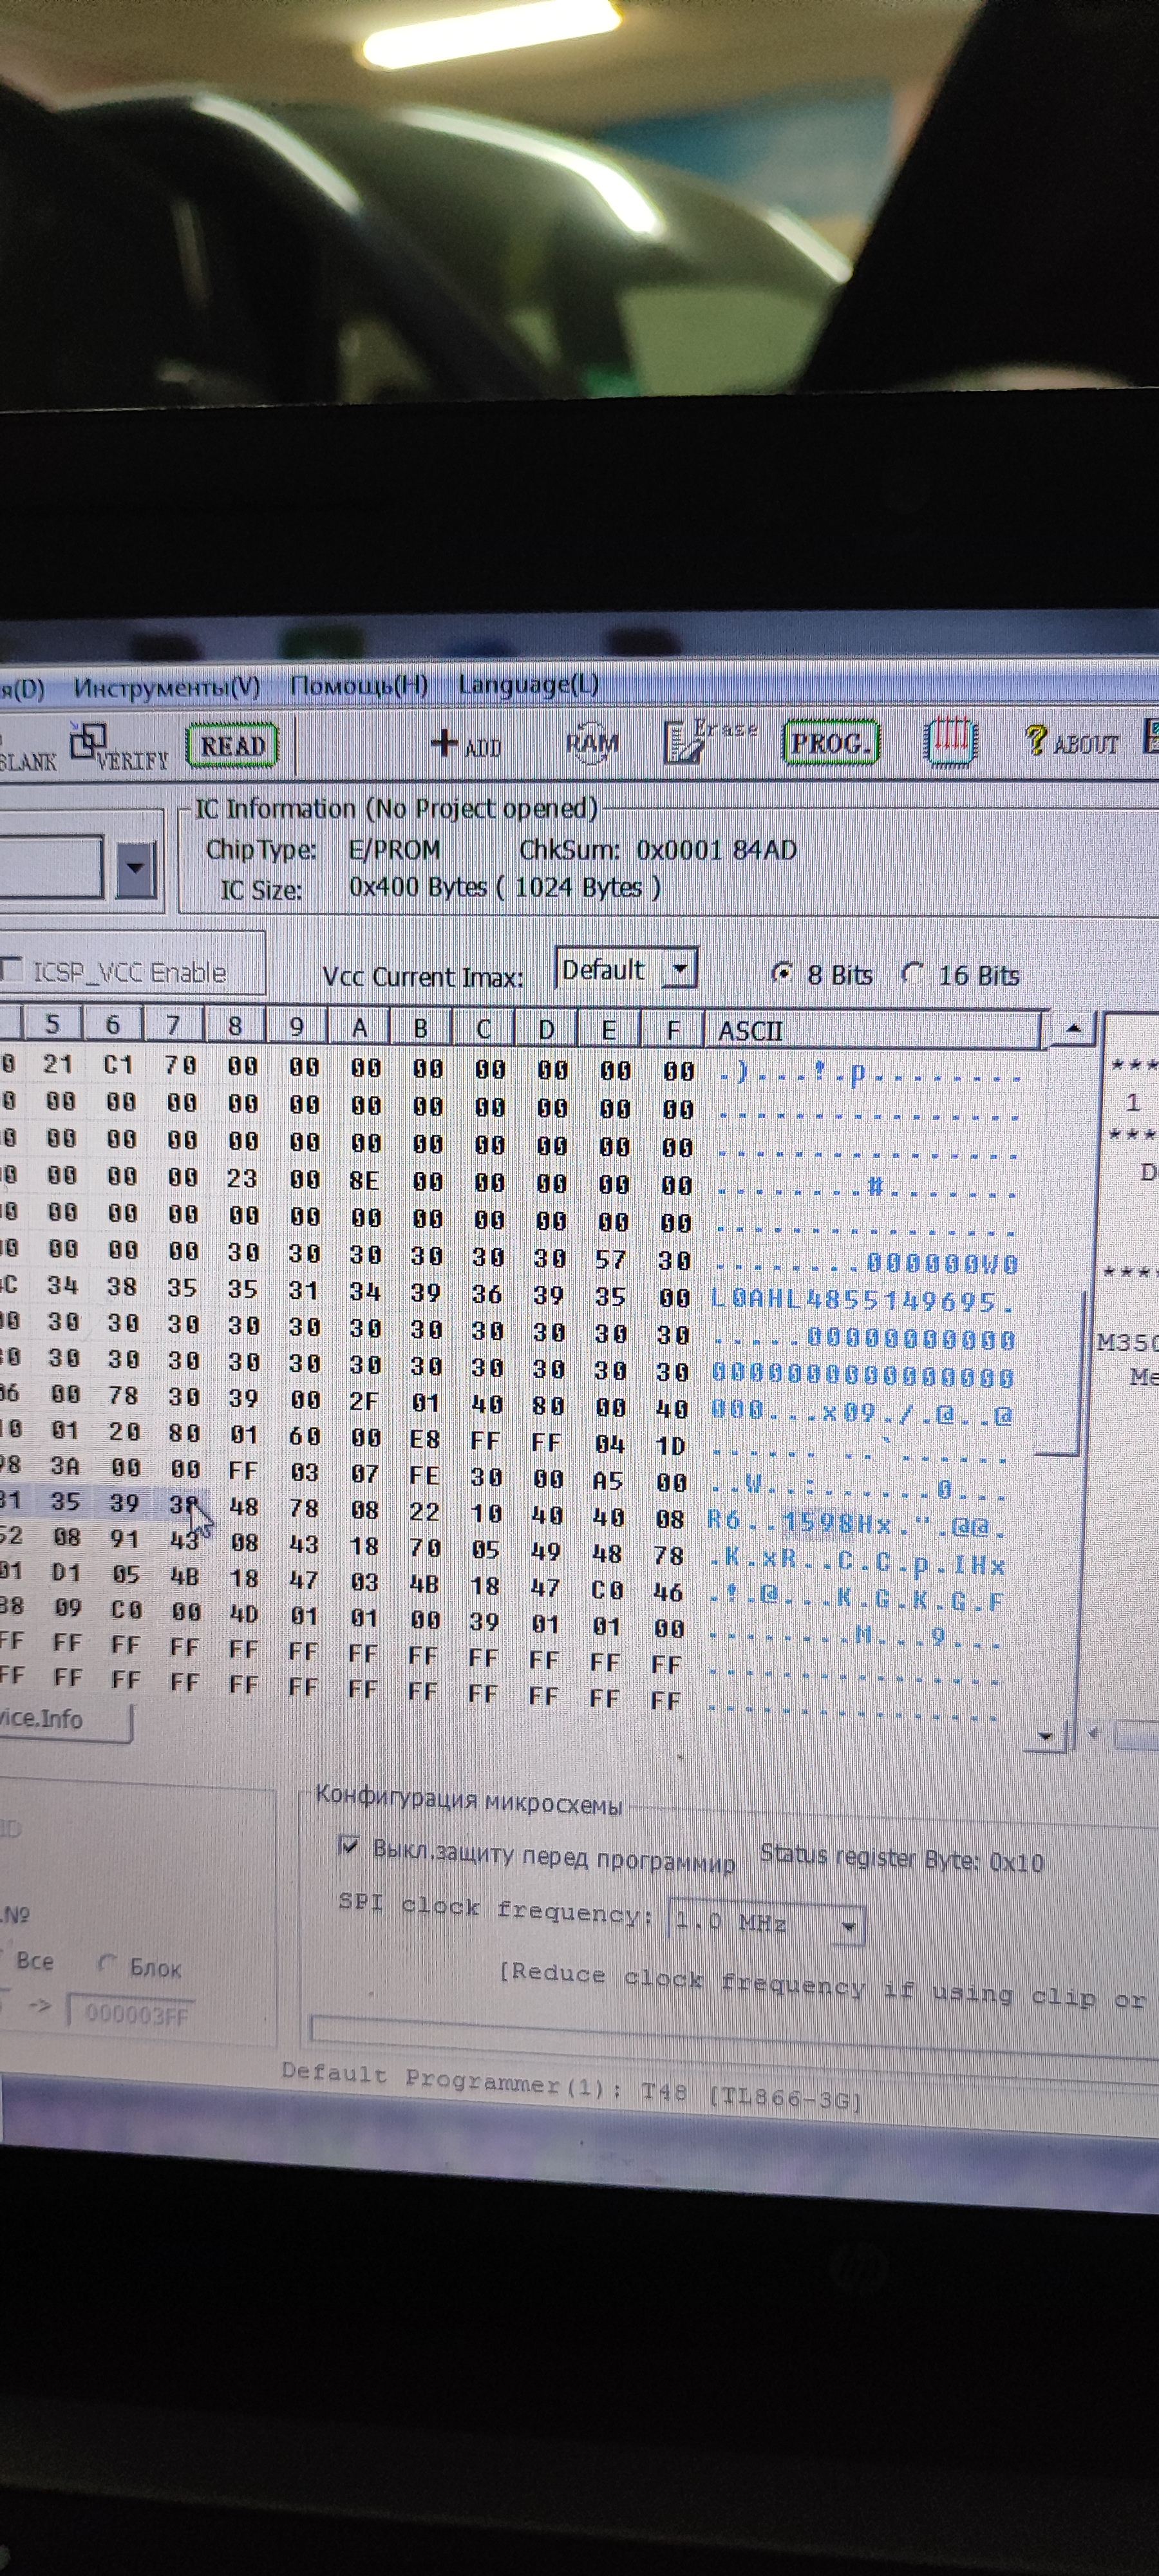Enable the ICSP_VCC Enable checkbox
Viewport: 1159px width, 2576px height.
click(12, 969)
